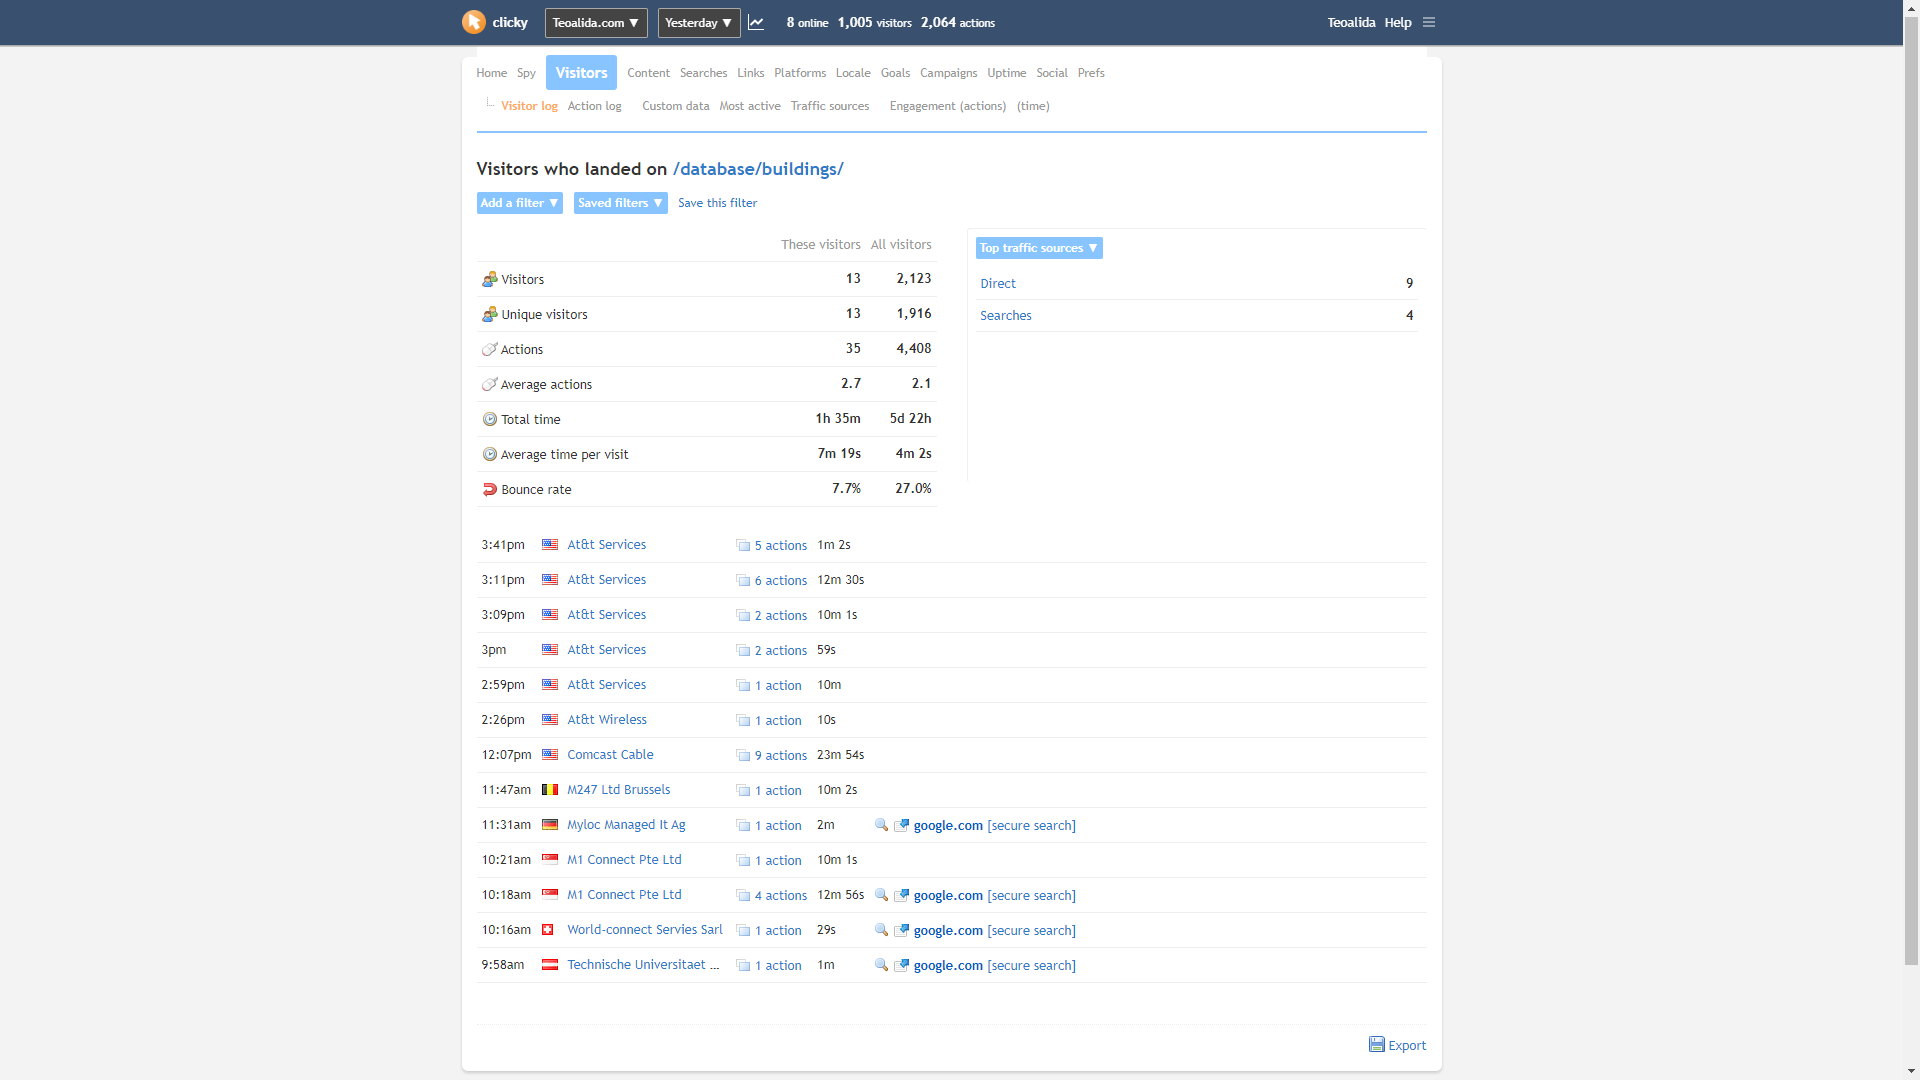Click the All visitors column header
Image resolution: width=1920 pixels, height=1080 pixels.
click(x=900, y=245)
